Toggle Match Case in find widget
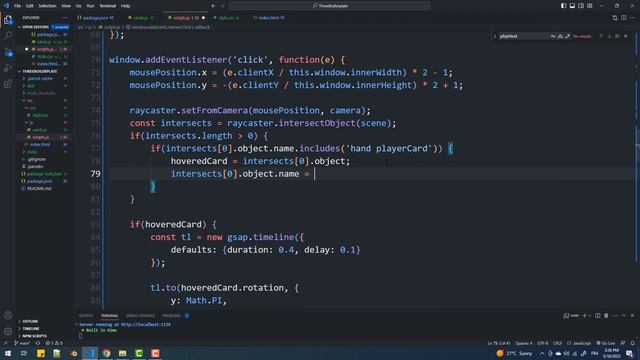This screenshot has width=640, height=360. (x=553, y=36)
